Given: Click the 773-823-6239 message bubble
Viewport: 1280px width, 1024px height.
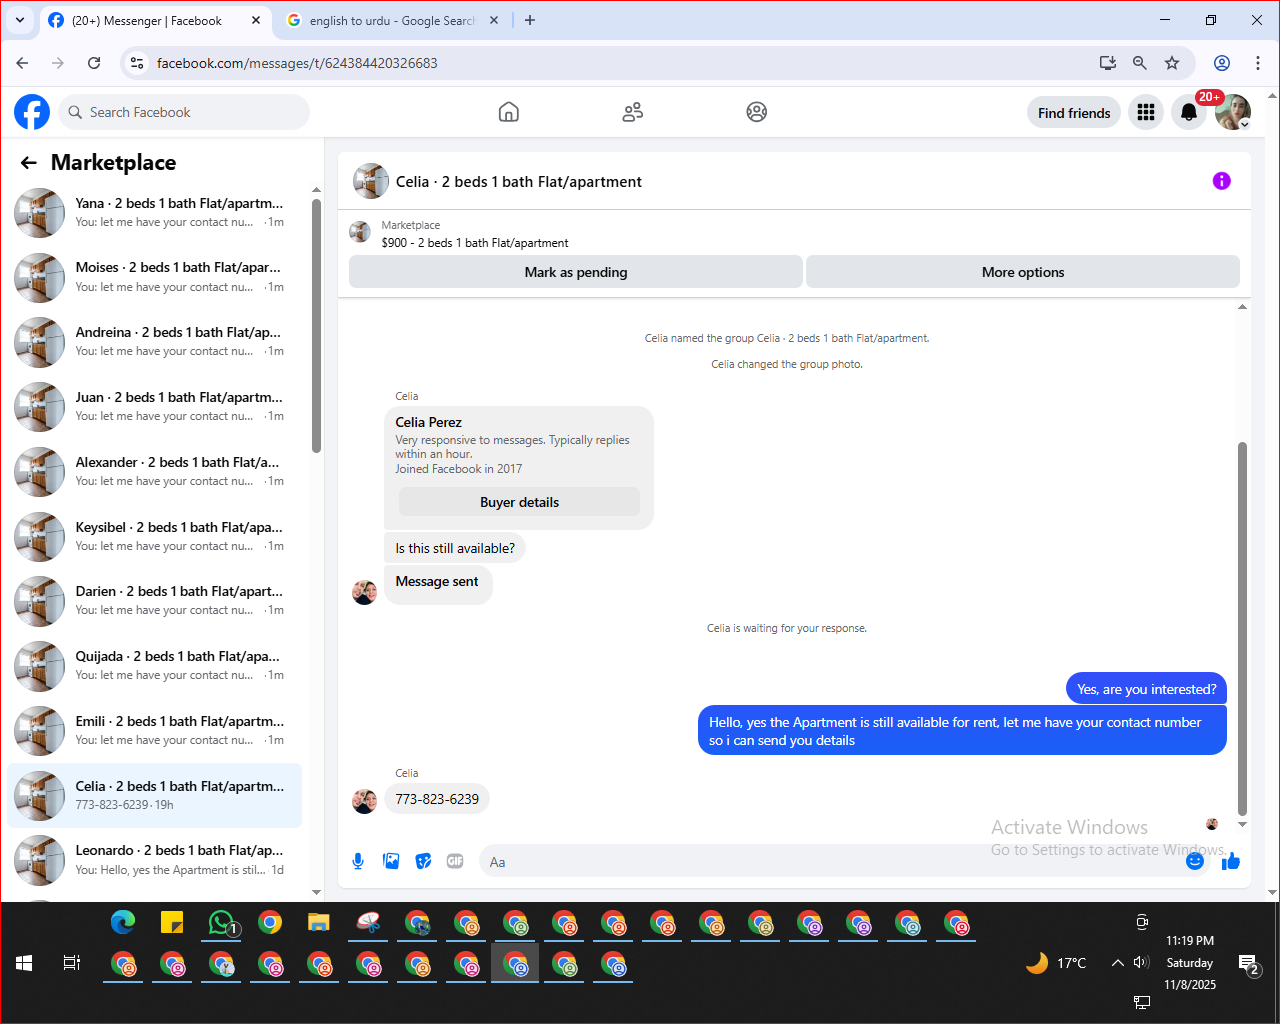Looking at the screenshot, I should click(437, 799).
